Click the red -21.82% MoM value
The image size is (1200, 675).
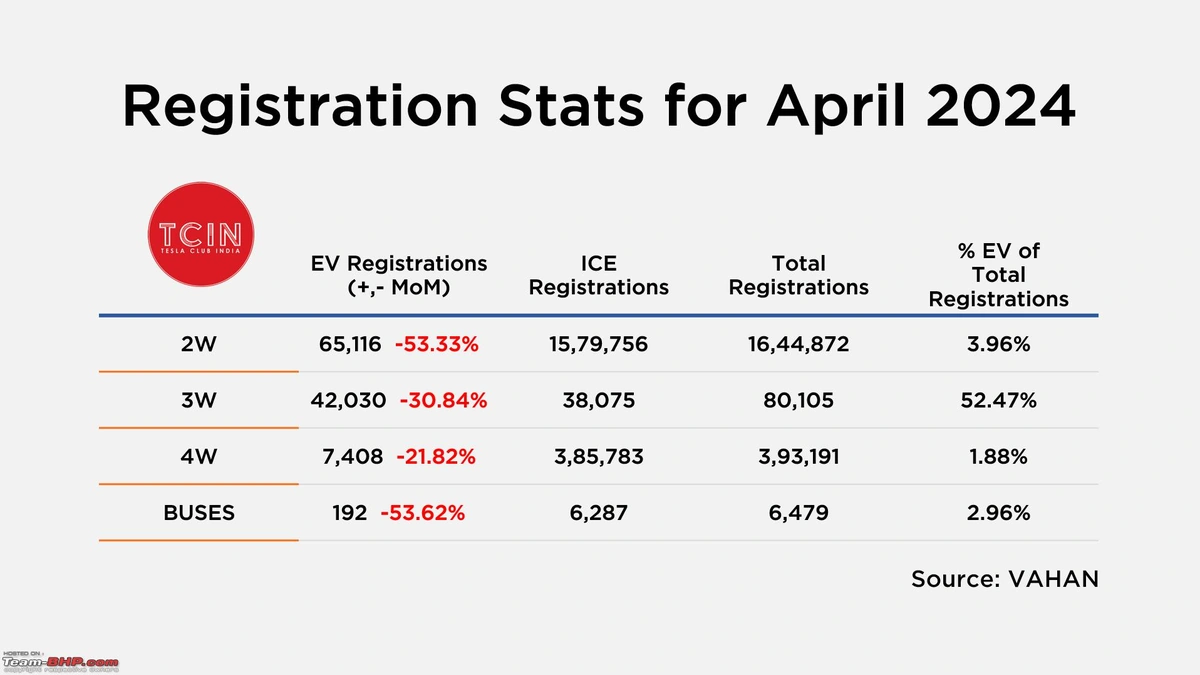pos(436,457)
